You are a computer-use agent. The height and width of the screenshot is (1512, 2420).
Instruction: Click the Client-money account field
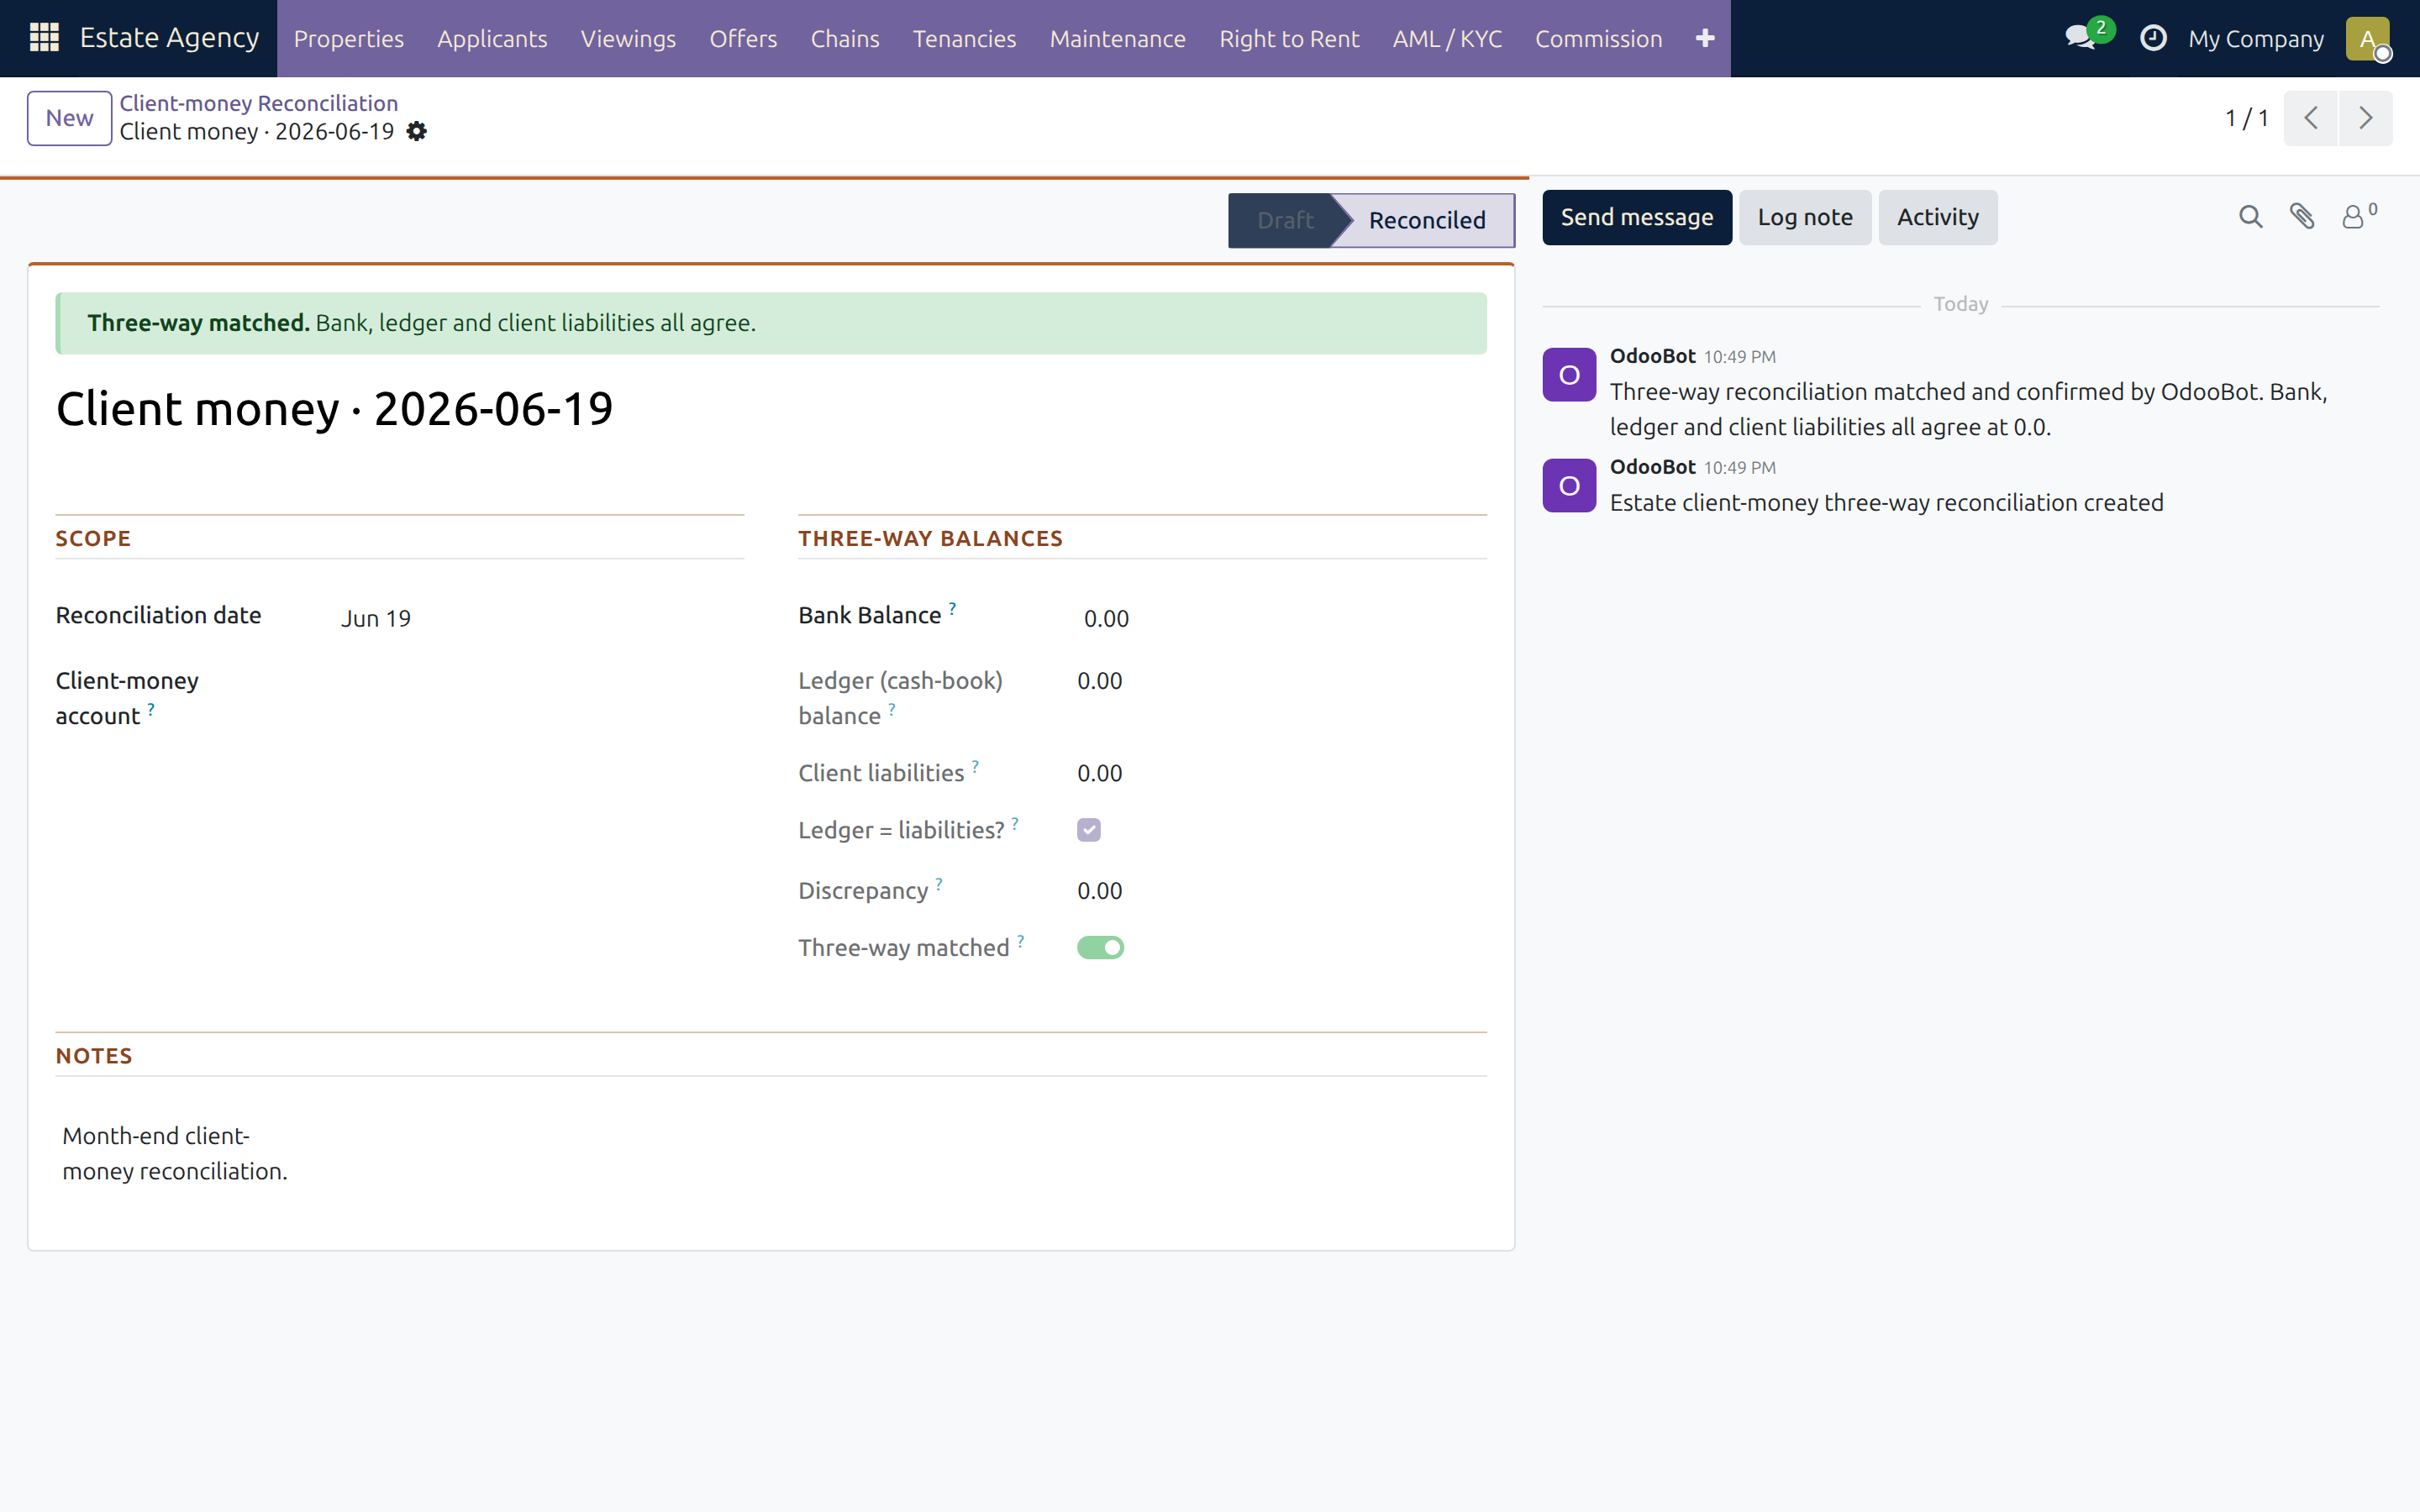pyautogui.click(x=540, y=698)
